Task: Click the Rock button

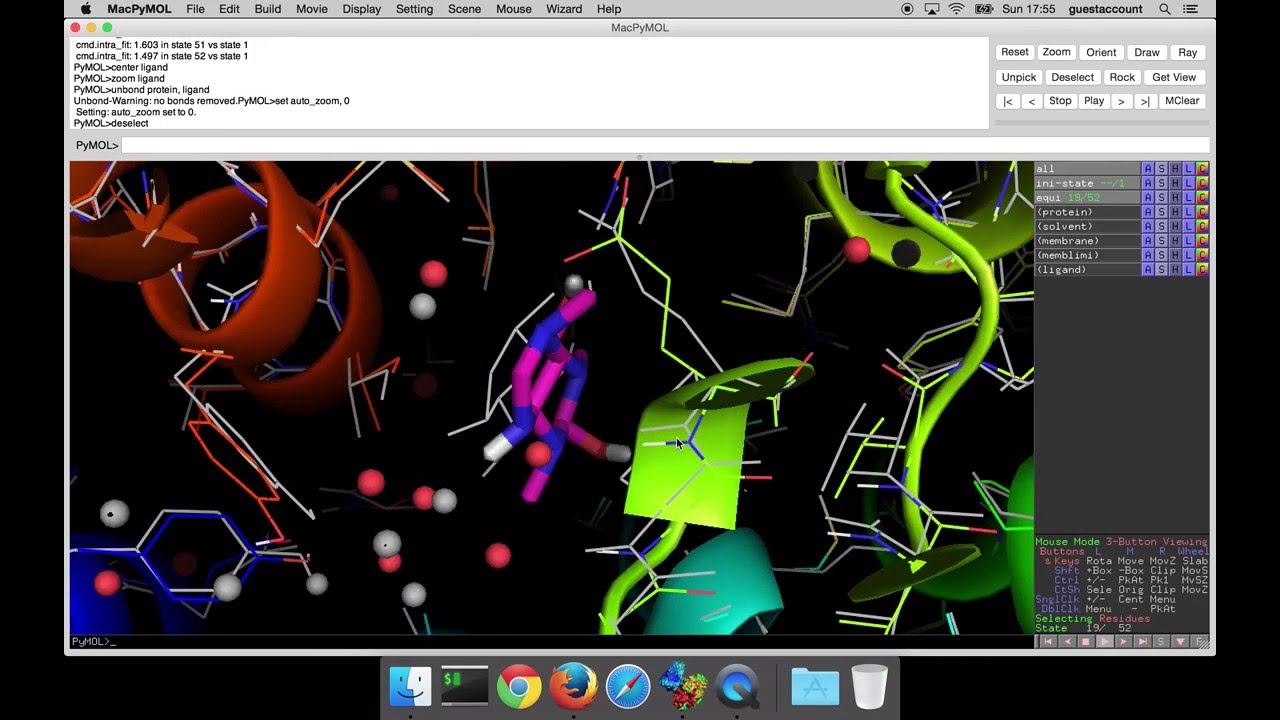Action: tap(1122, 77)
